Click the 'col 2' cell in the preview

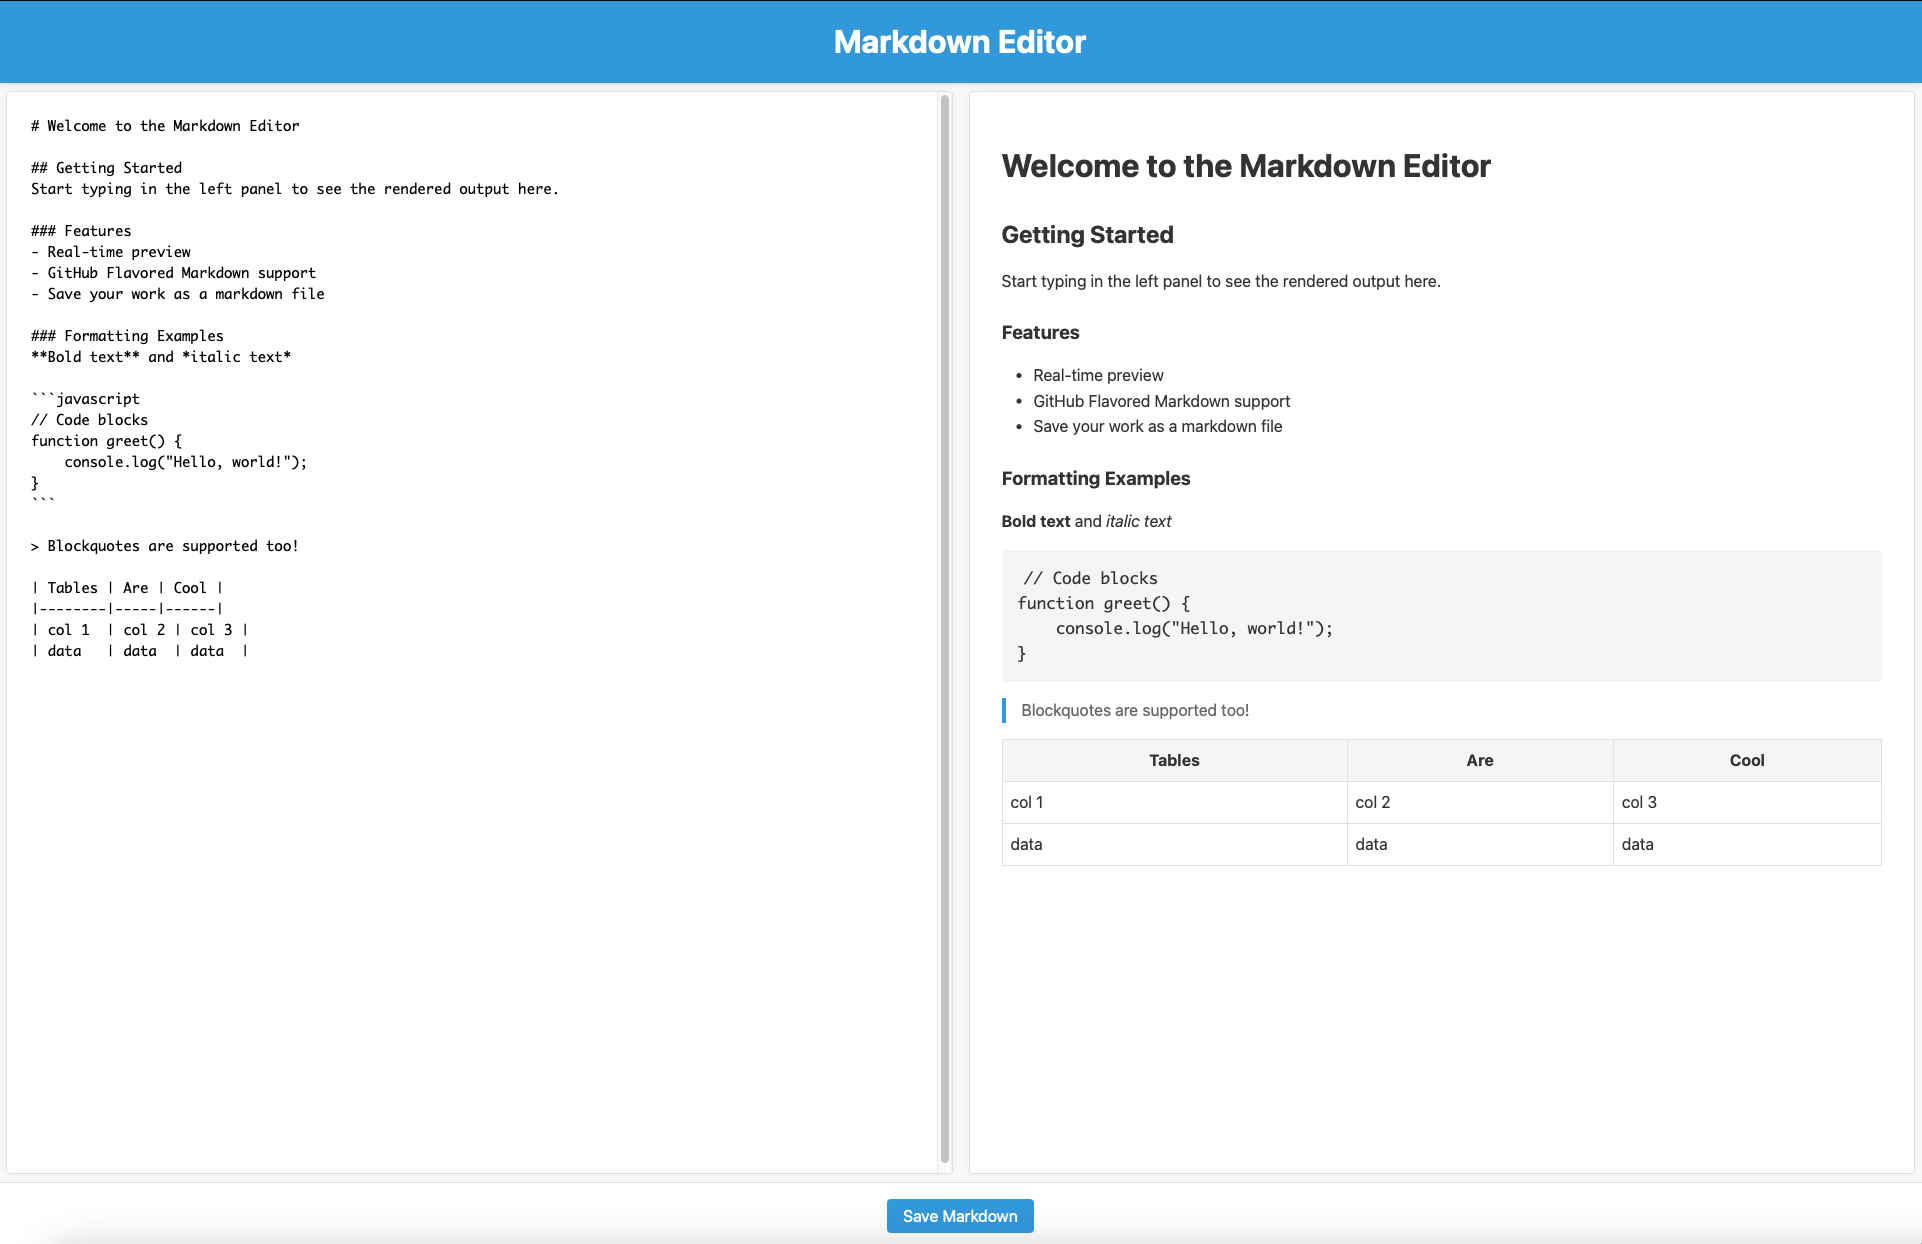point(1372,802)
